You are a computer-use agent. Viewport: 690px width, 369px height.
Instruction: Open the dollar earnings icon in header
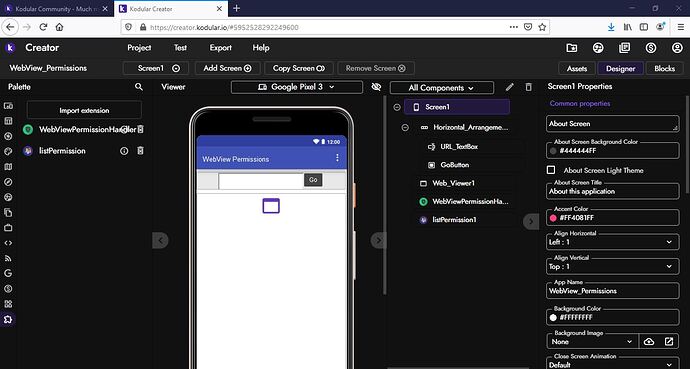[651, 48]
